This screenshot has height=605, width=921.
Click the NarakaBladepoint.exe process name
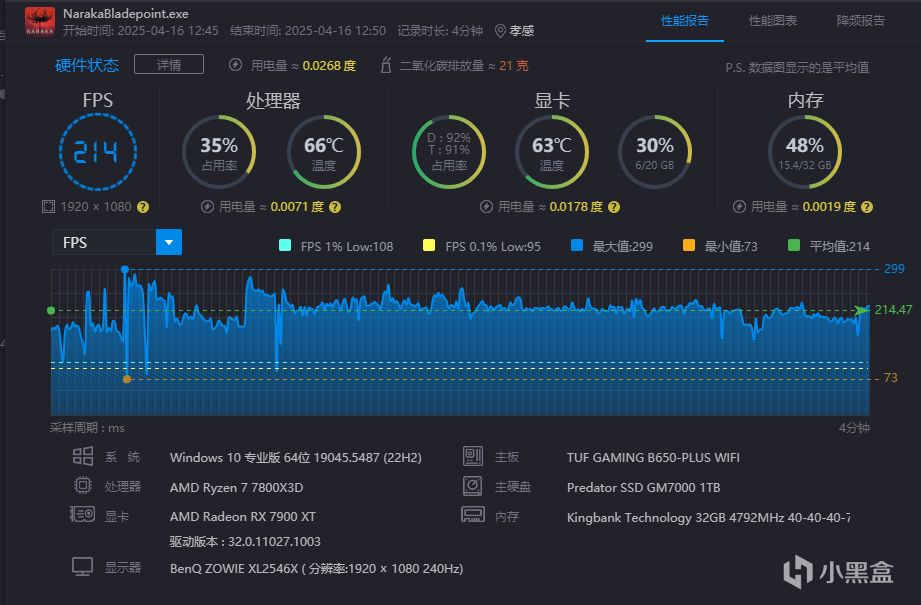point(126,14)
